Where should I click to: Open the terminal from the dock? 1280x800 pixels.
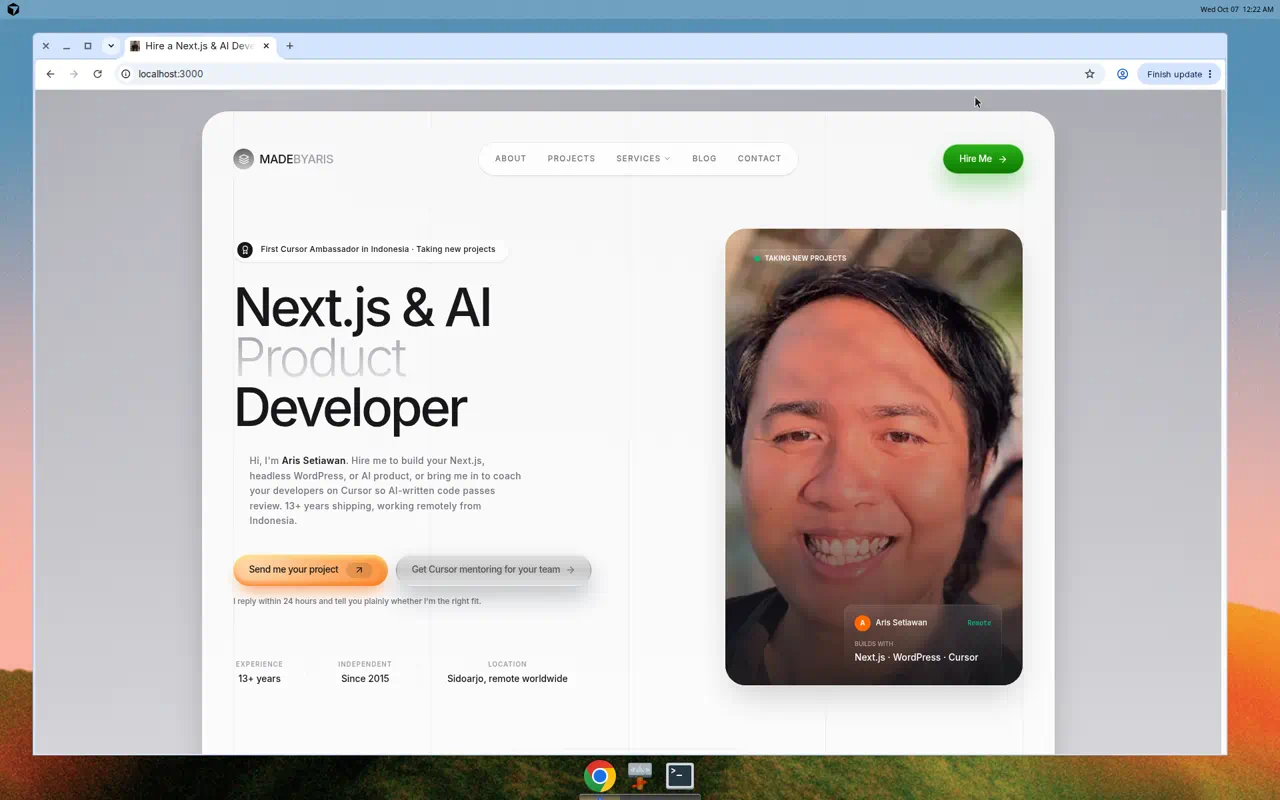point(680,776)
